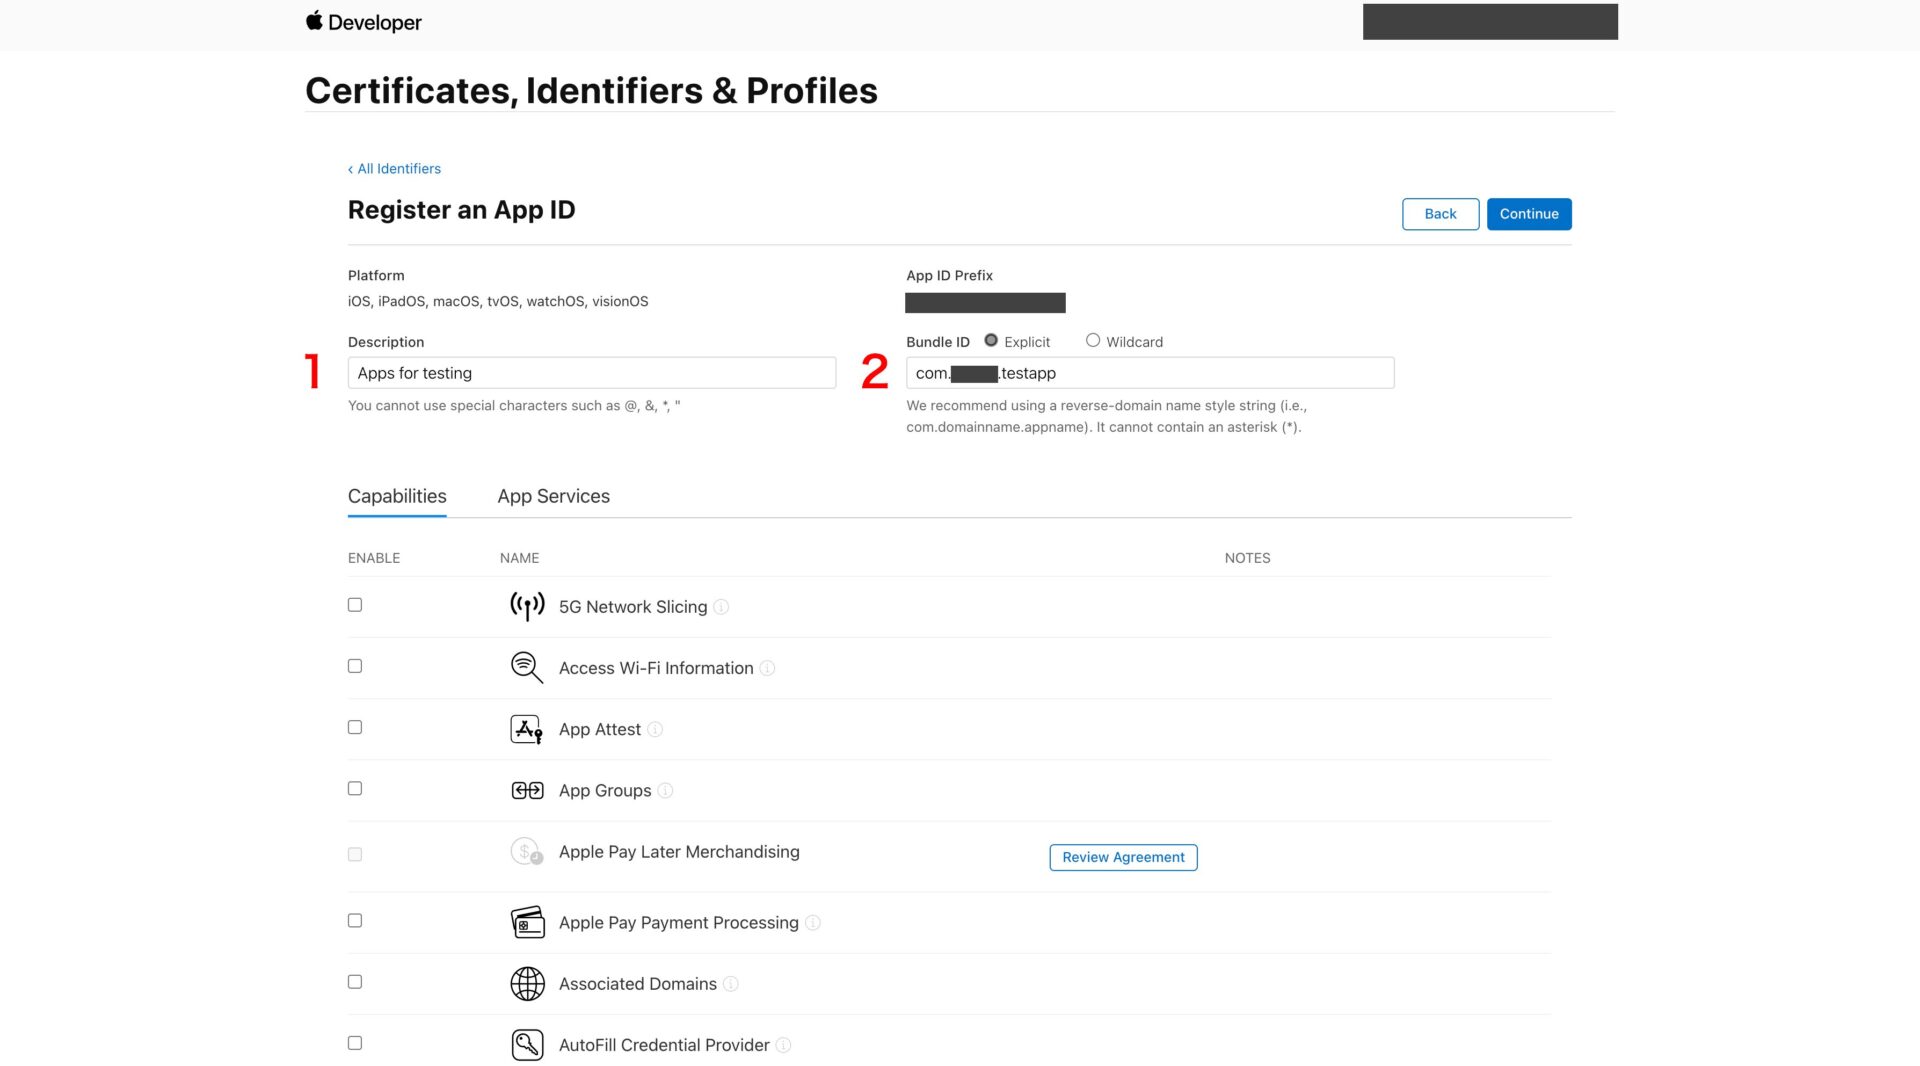The image size is (1920, 1066).
Task: Click the Access Wi-Fi Information icon
Action: pos(526,667)
